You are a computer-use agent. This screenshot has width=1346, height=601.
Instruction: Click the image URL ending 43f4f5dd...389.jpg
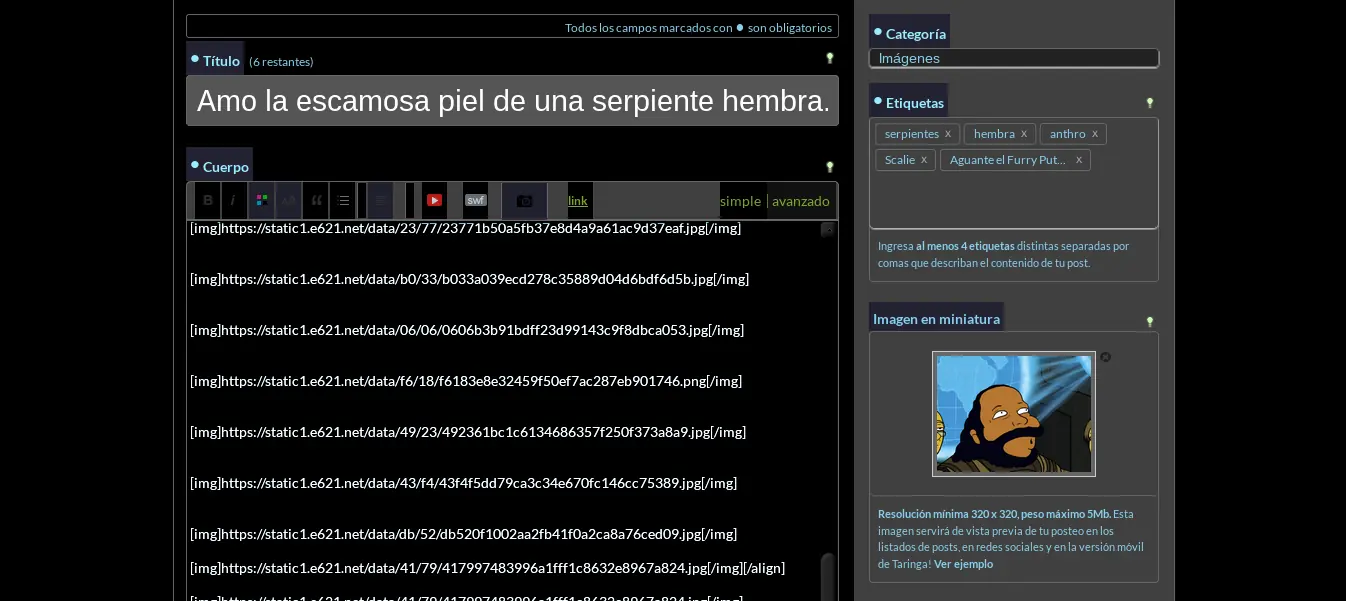(x=464, y=483)
